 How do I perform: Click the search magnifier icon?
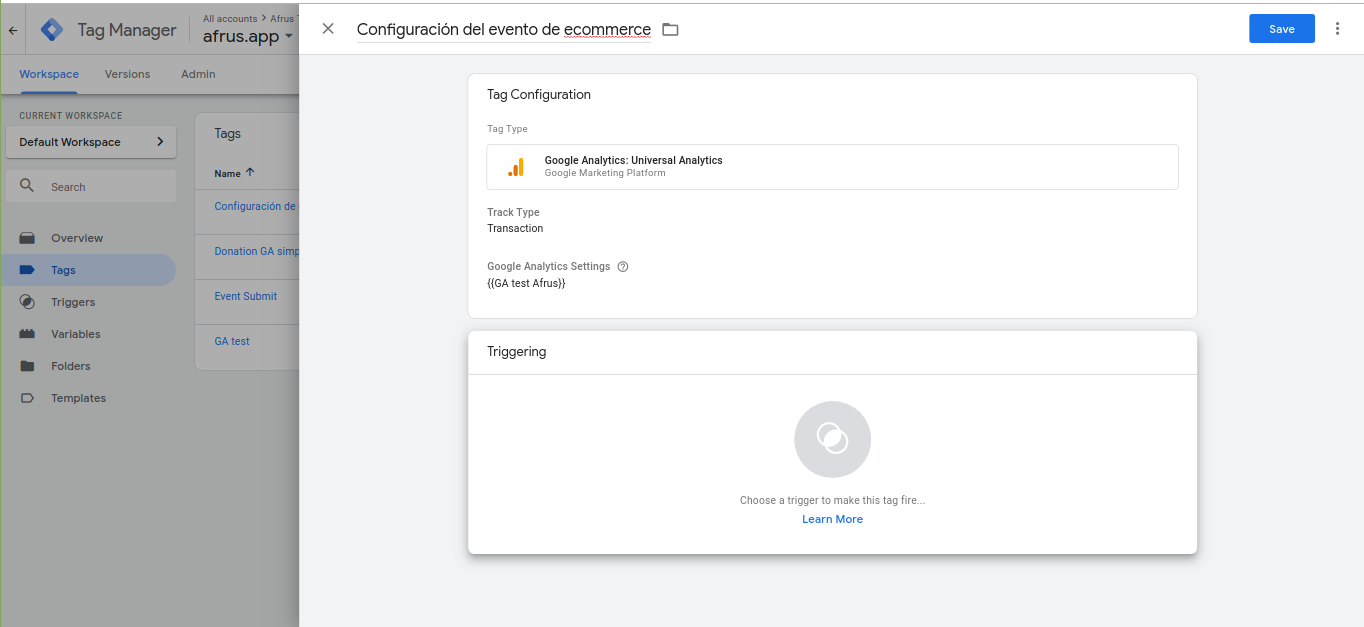27,186
